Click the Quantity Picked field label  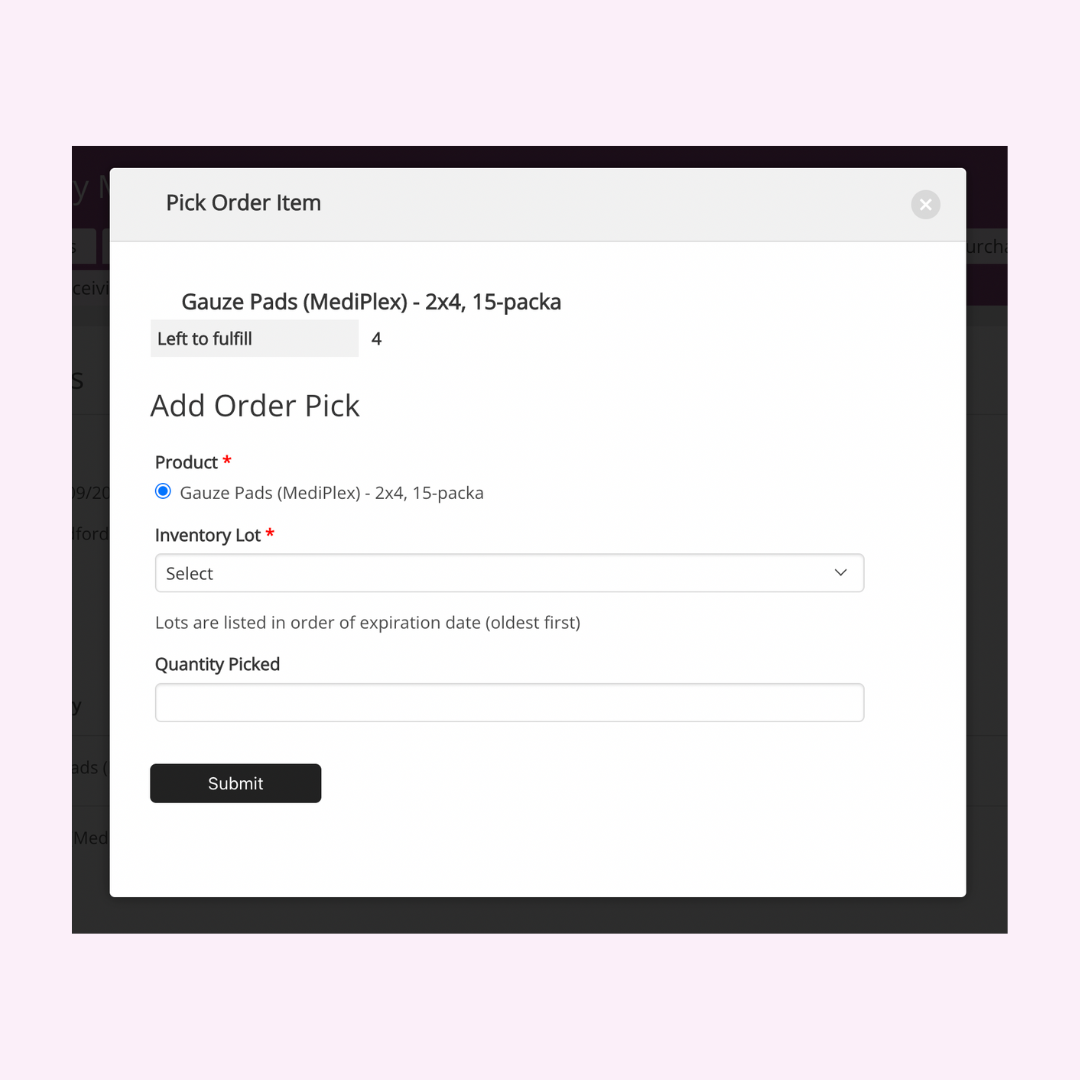(217, 664)
